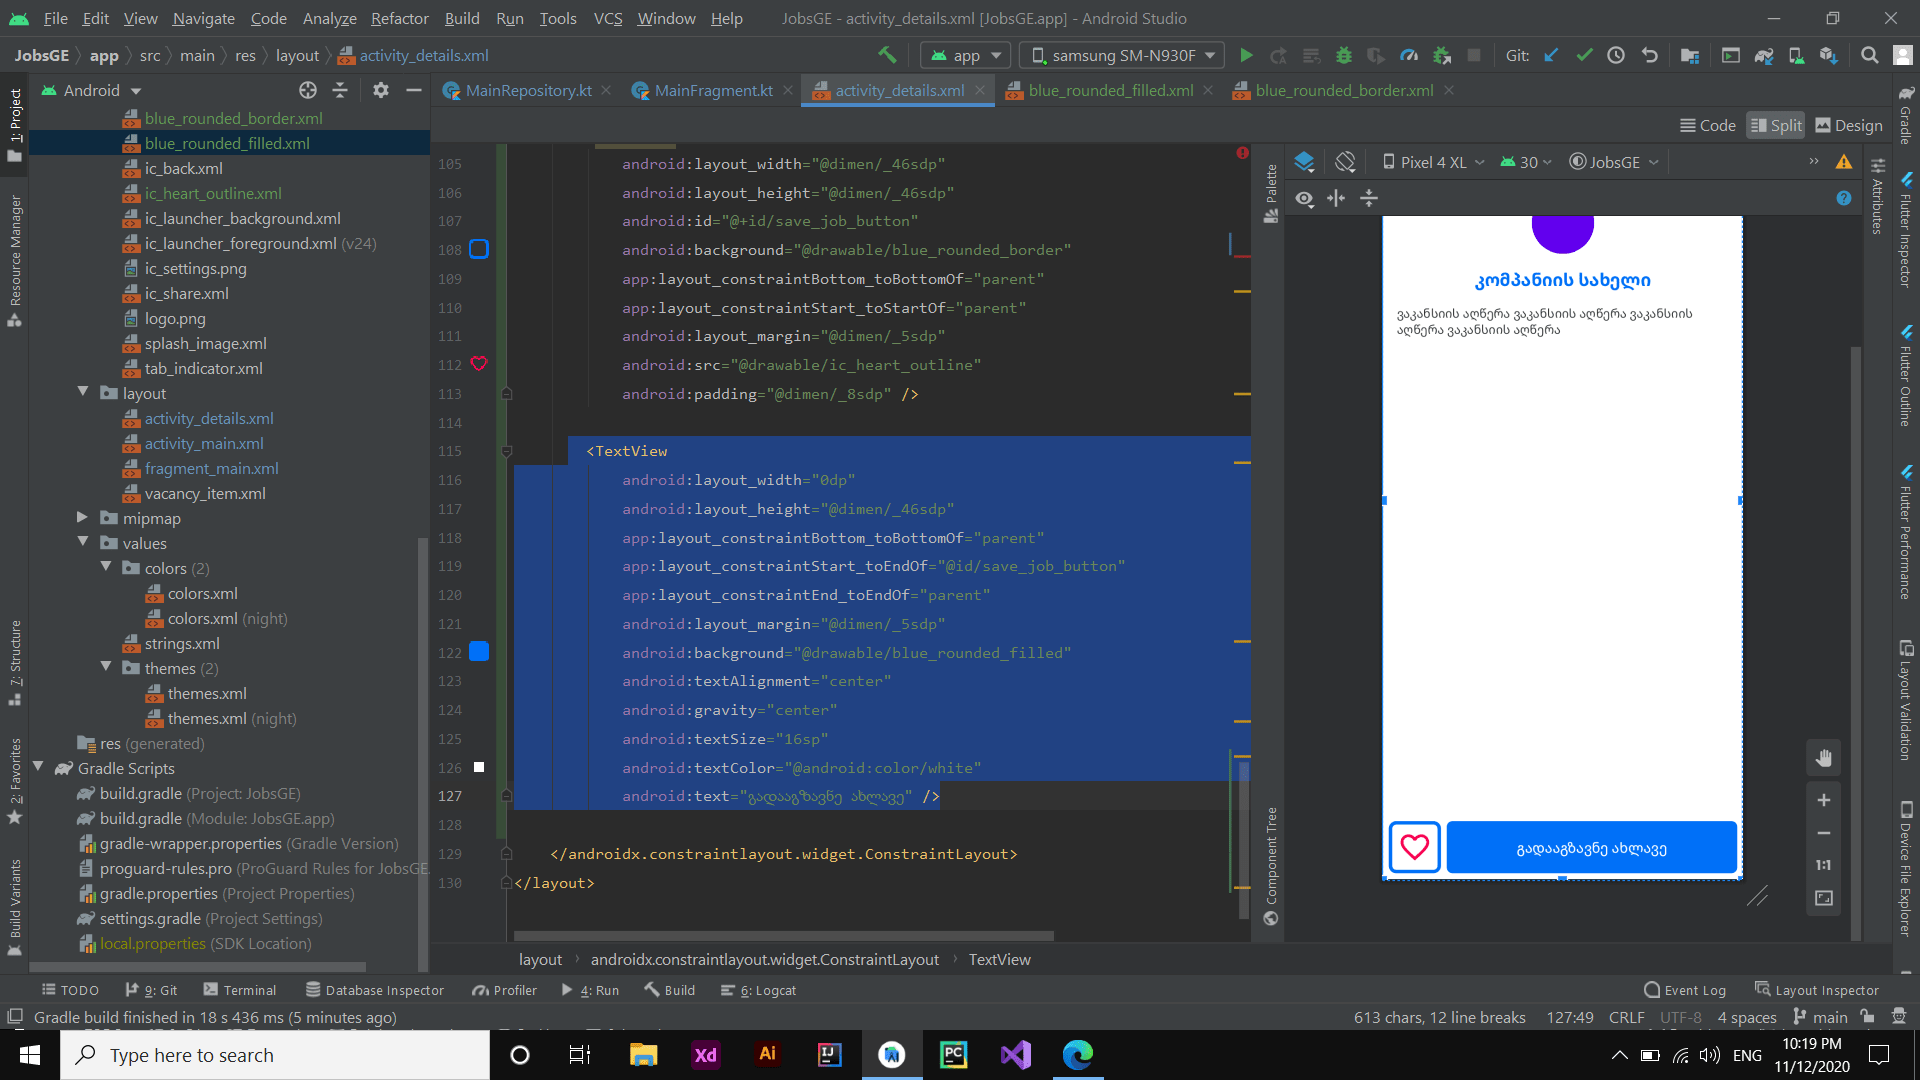Click the render warning icon in design toolbar
The height and width of the screenshot is (1080, 1920).
tap(1844, 161)
